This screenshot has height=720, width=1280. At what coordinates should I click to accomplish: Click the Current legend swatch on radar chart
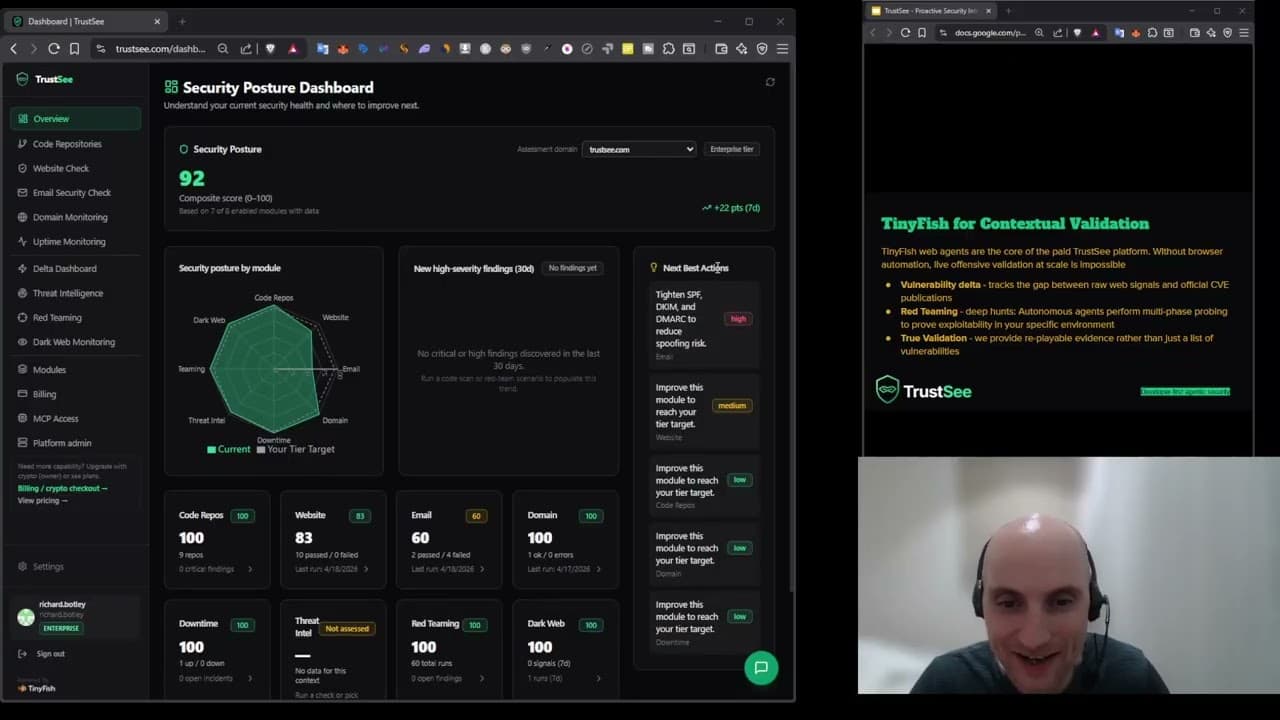pos(212,450)
